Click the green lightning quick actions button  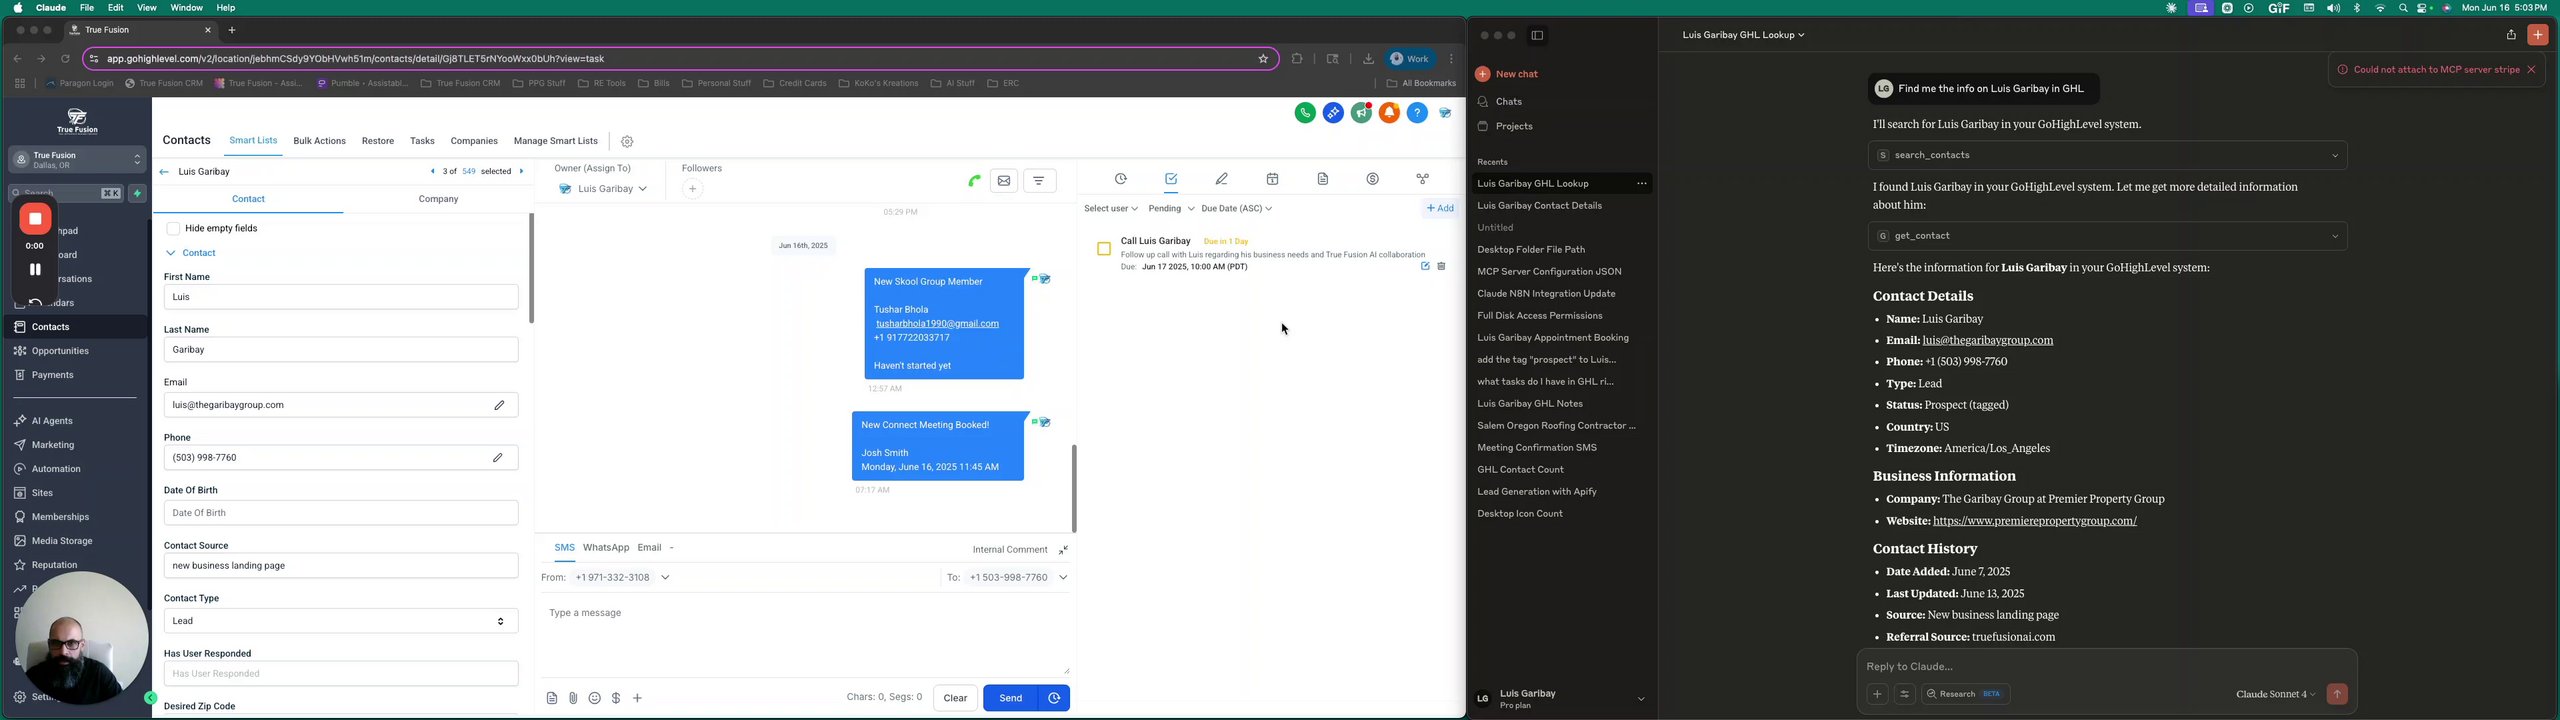138,193
